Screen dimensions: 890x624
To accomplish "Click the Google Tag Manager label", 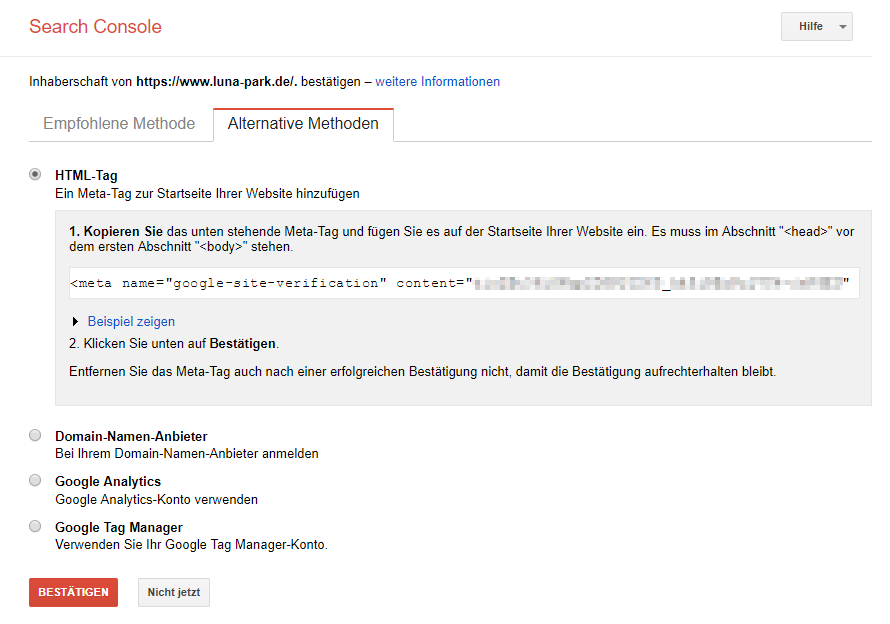I will tap(118, 527).
